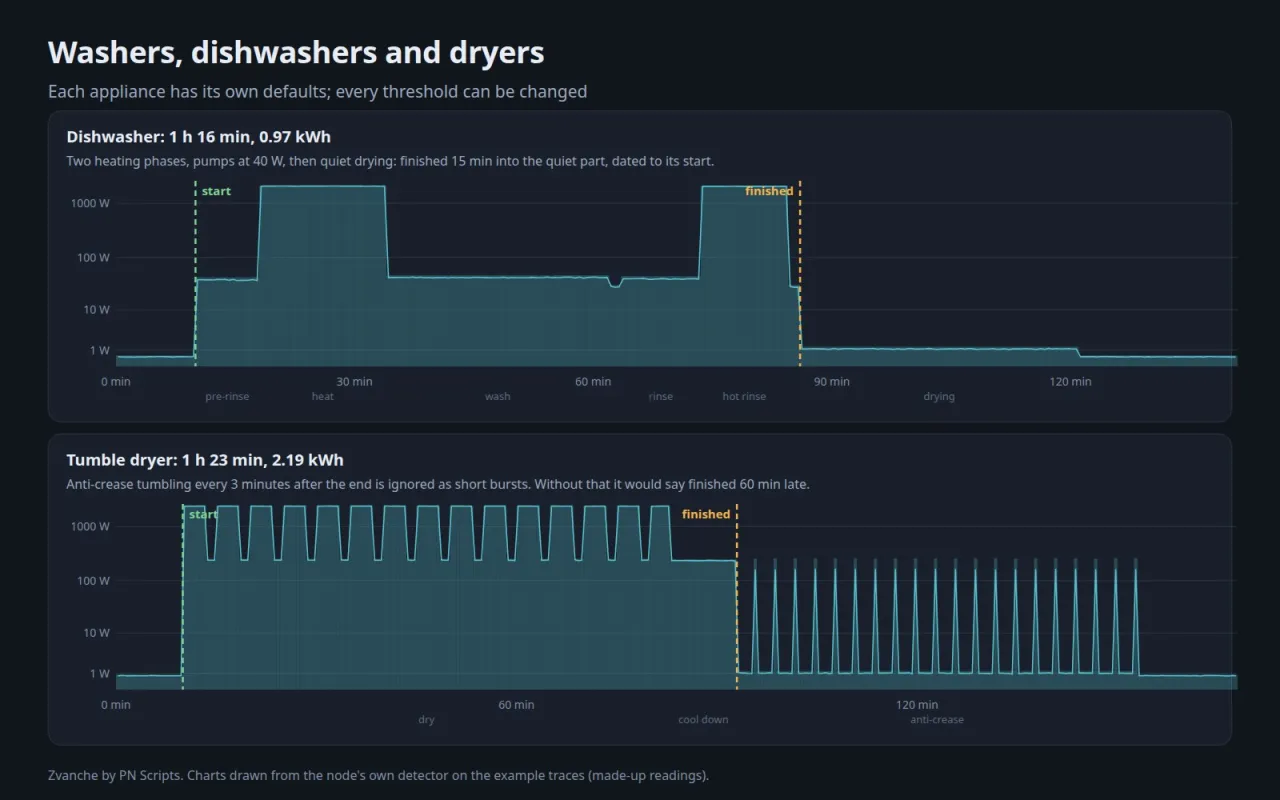Image resolution: width=1280 pixels, height=800 pixels.
Task: Click the dishwasher orange 'finished' marker label
Action: pyautogui.click(x=769, y=191)
